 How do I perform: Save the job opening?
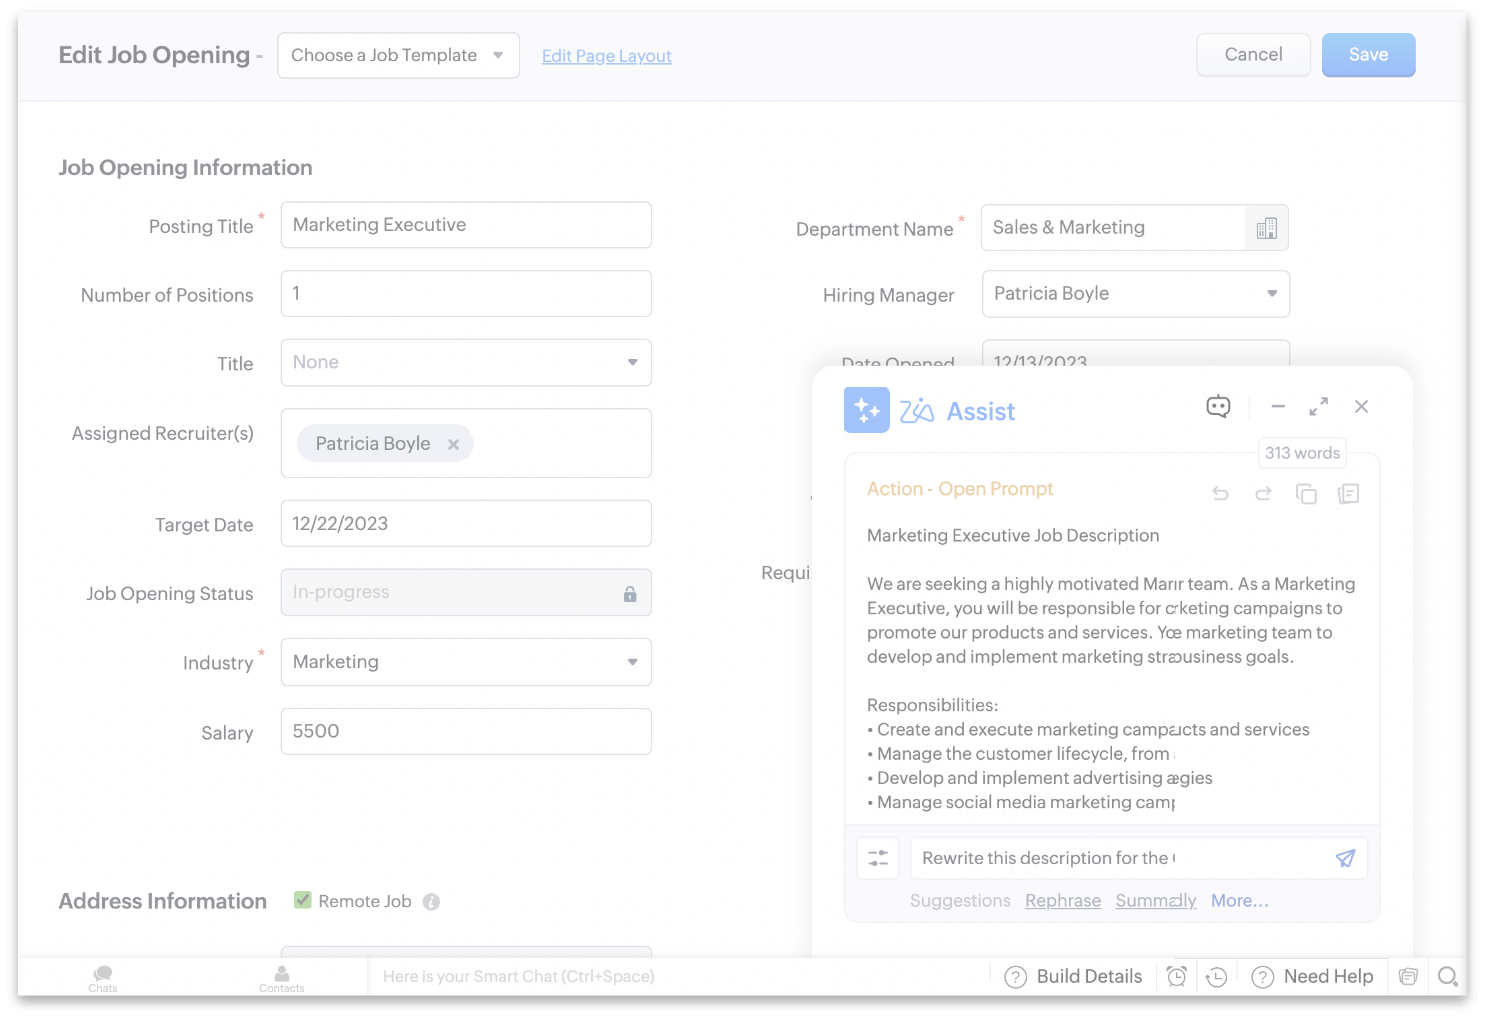[x=1368, y=55]
